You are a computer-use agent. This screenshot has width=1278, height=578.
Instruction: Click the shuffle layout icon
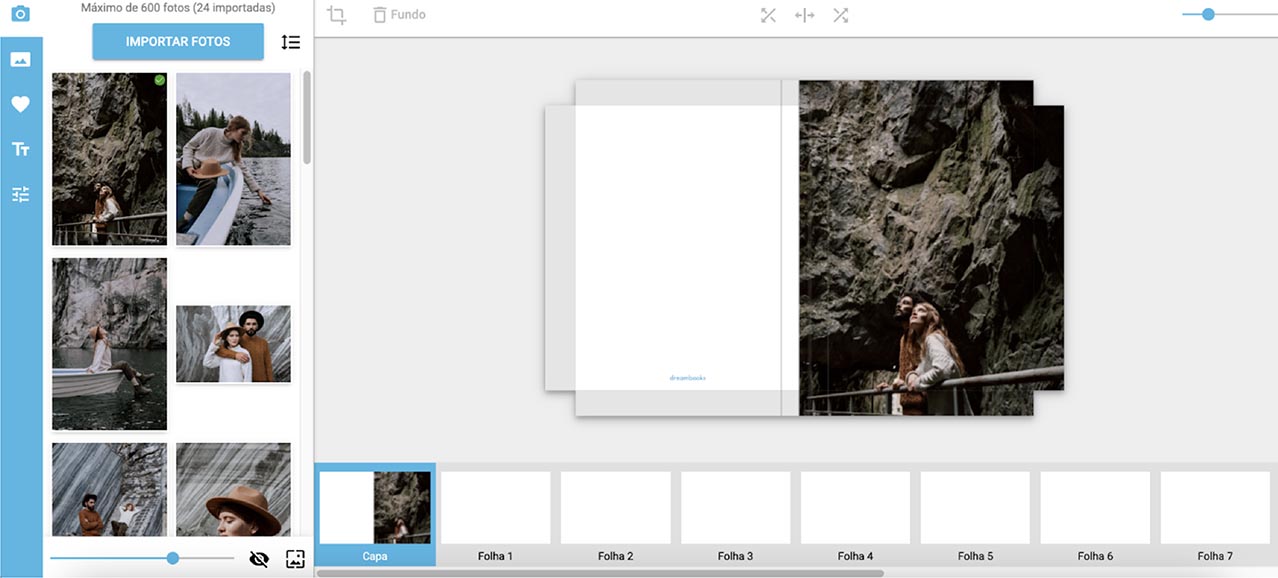pyautogui.click(x=841, y=15)
